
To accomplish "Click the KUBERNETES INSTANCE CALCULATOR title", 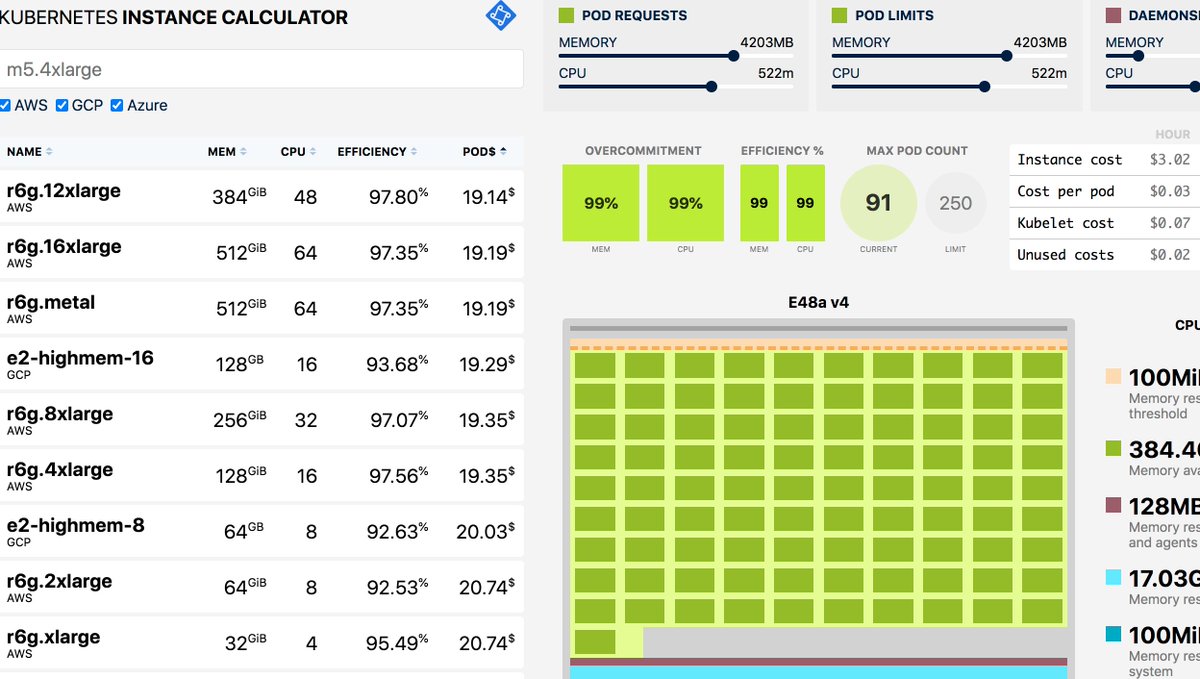I will [x=174, y=18].
